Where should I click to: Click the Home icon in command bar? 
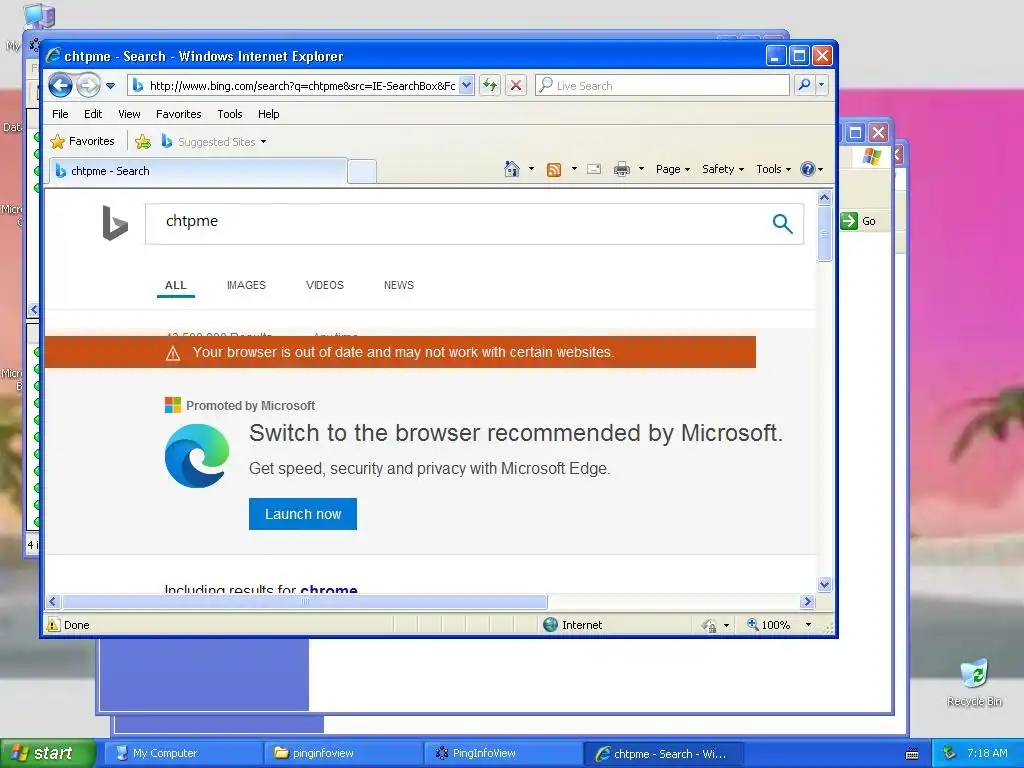[x=512, y=169]
